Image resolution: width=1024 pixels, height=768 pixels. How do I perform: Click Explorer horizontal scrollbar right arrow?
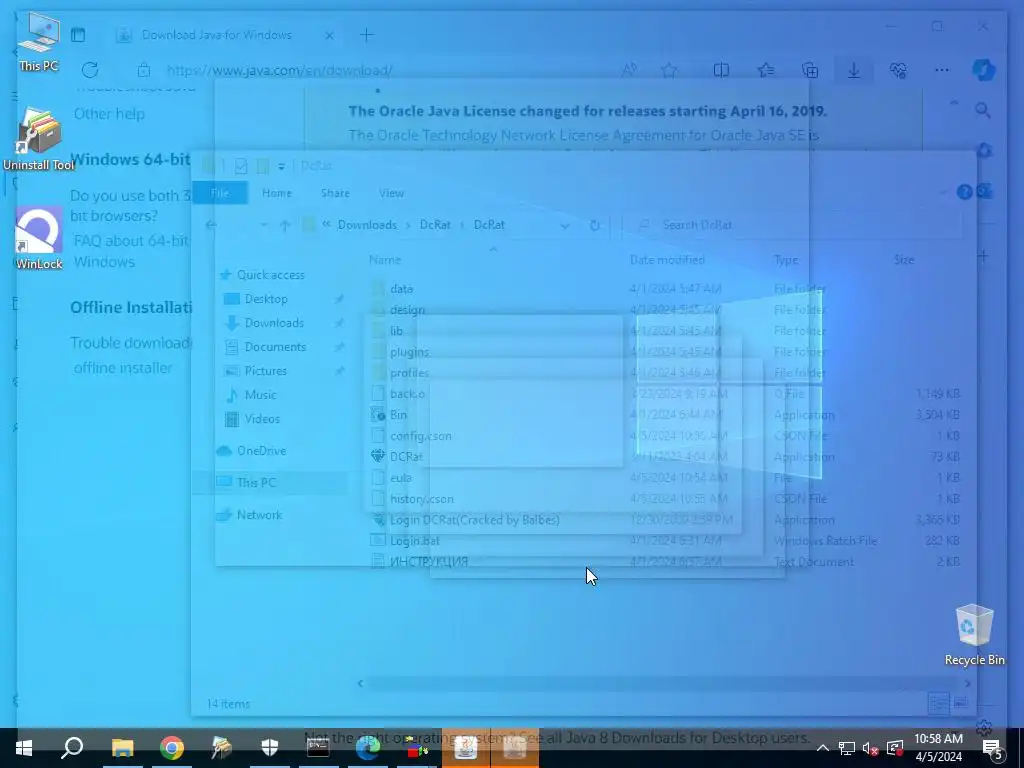(968, 684)
